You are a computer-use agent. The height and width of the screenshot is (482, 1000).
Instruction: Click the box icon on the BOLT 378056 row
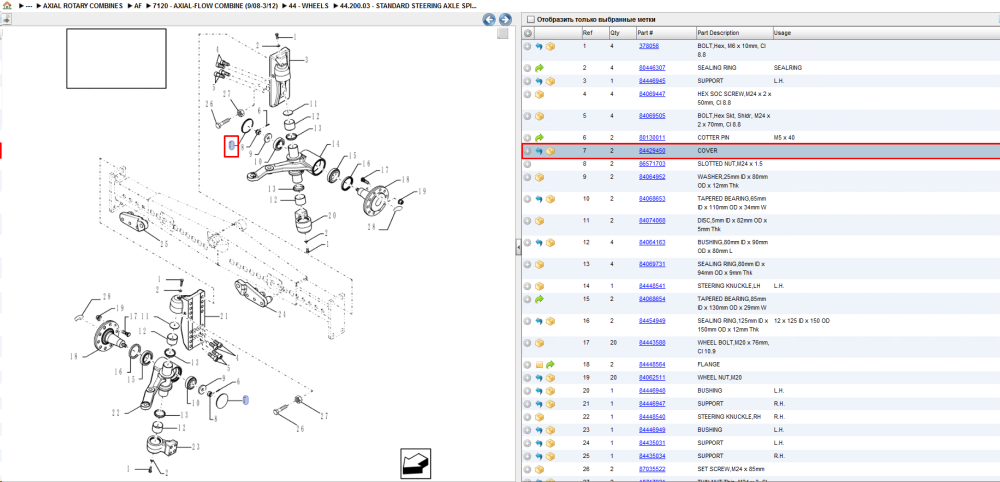pyautogui.click(x=550, y=47)
